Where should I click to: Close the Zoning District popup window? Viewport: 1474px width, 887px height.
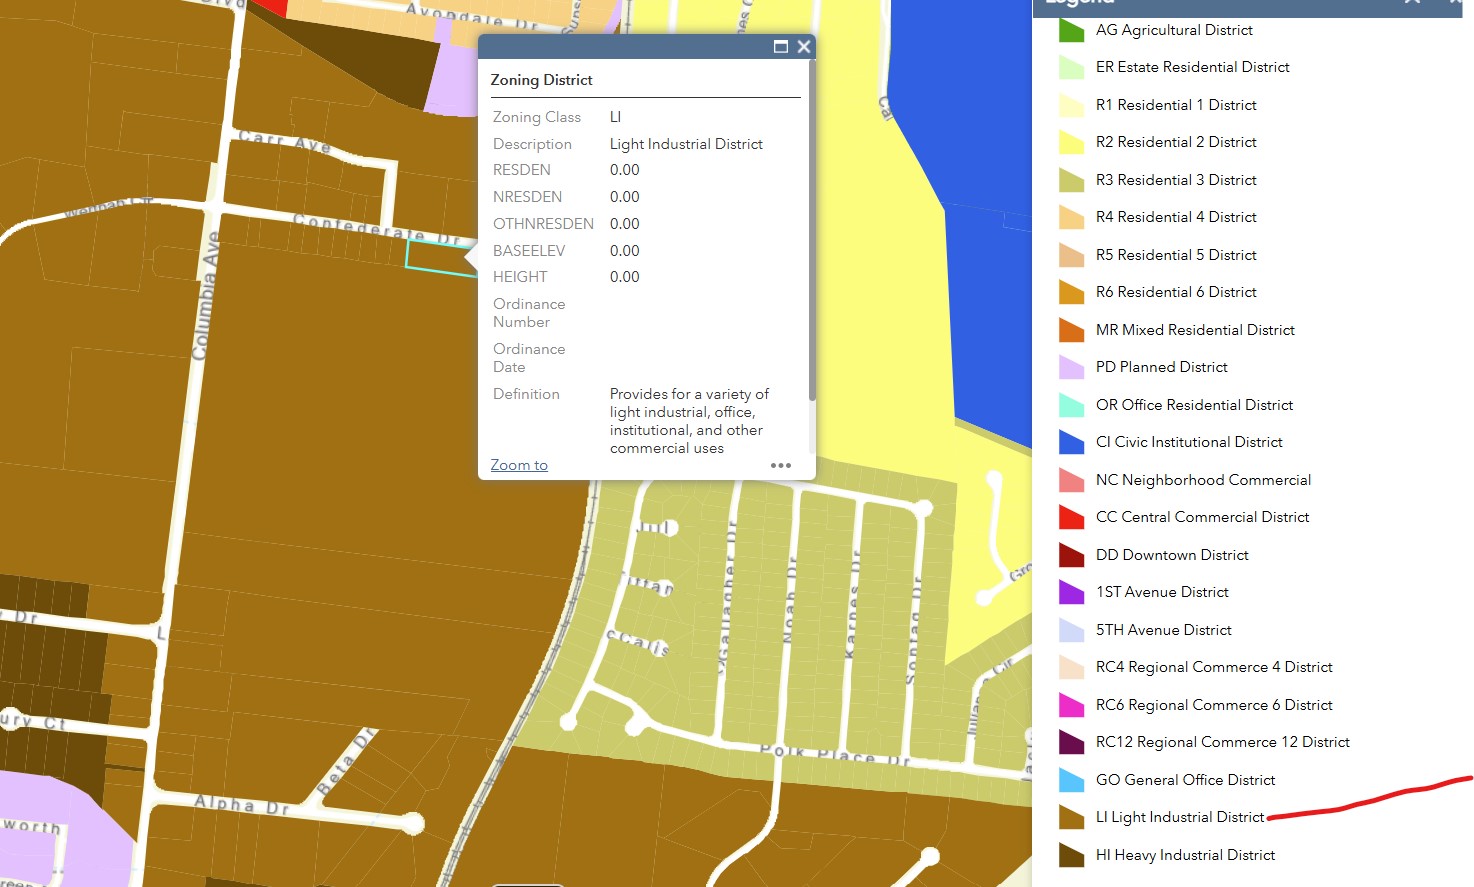(x=804, y=47)
